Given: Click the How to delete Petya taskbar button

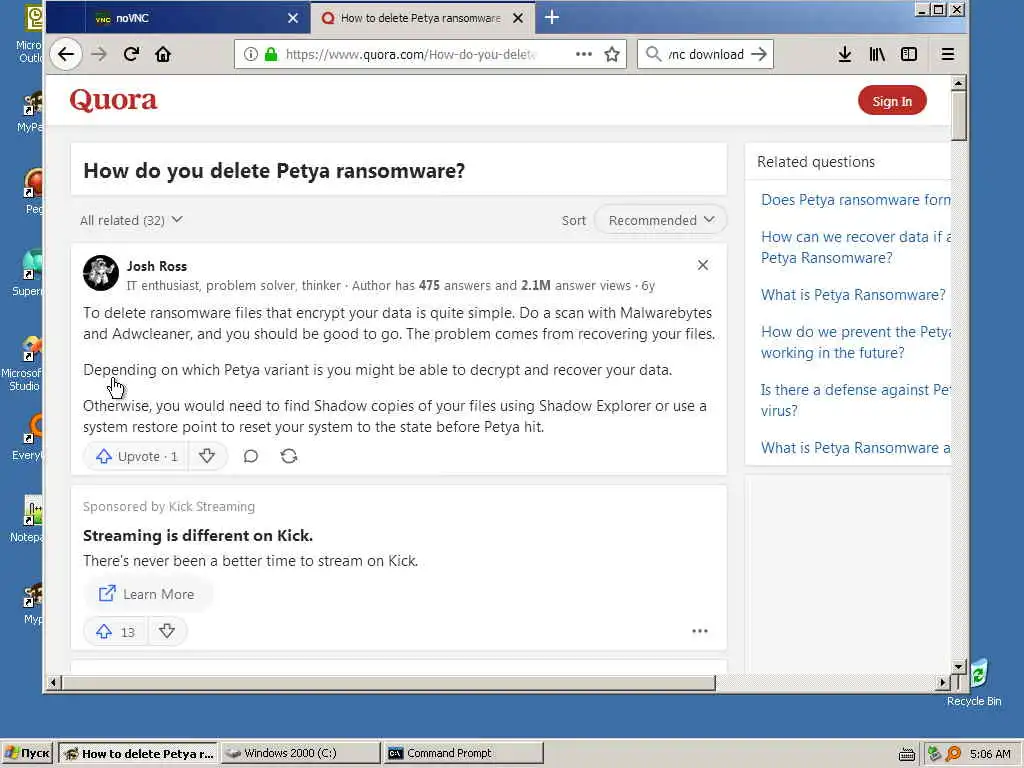Looking at the screenshot, I should pyautogui.click(x=138, y=753).
